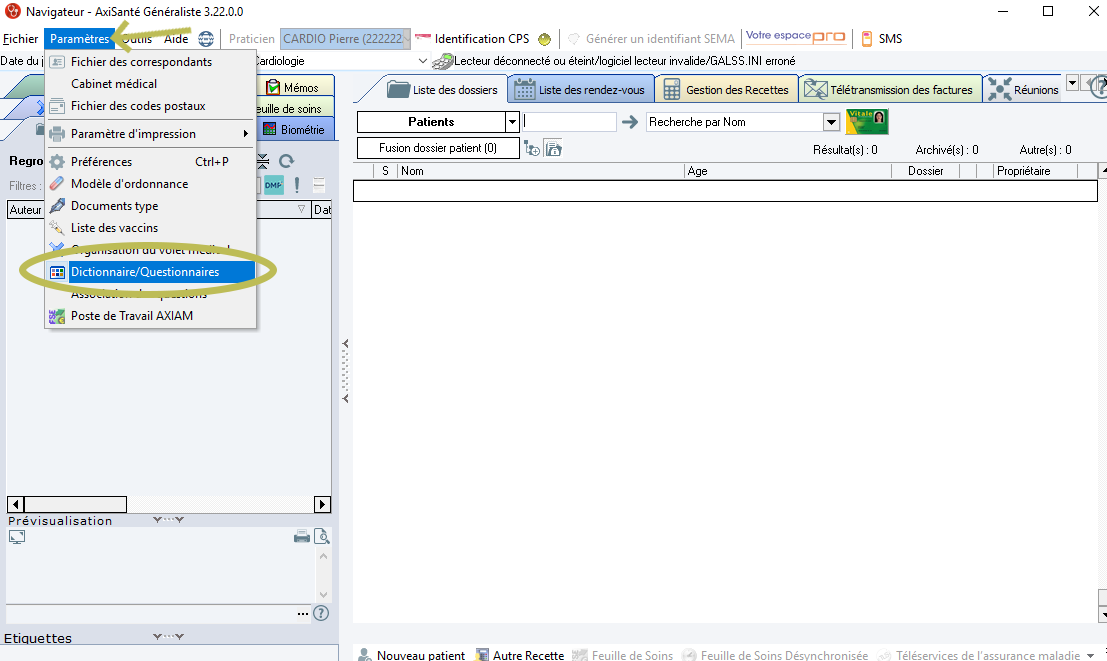Viewport: 1107px width, 661px height.
Task: Sort patient list by Nom column
Action: click(541, 171)
